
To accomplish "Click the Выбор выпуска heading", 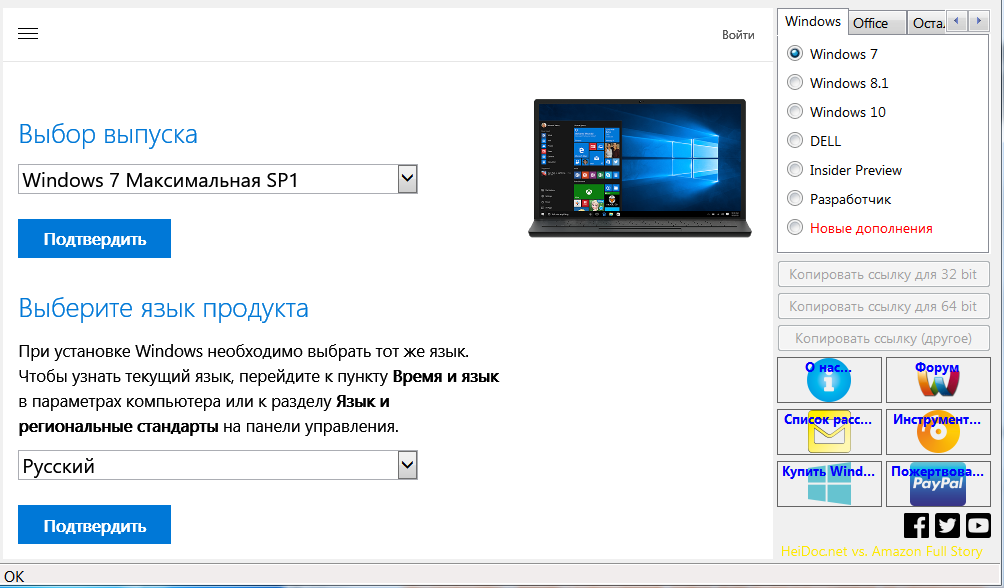I will tap(108, 135).
